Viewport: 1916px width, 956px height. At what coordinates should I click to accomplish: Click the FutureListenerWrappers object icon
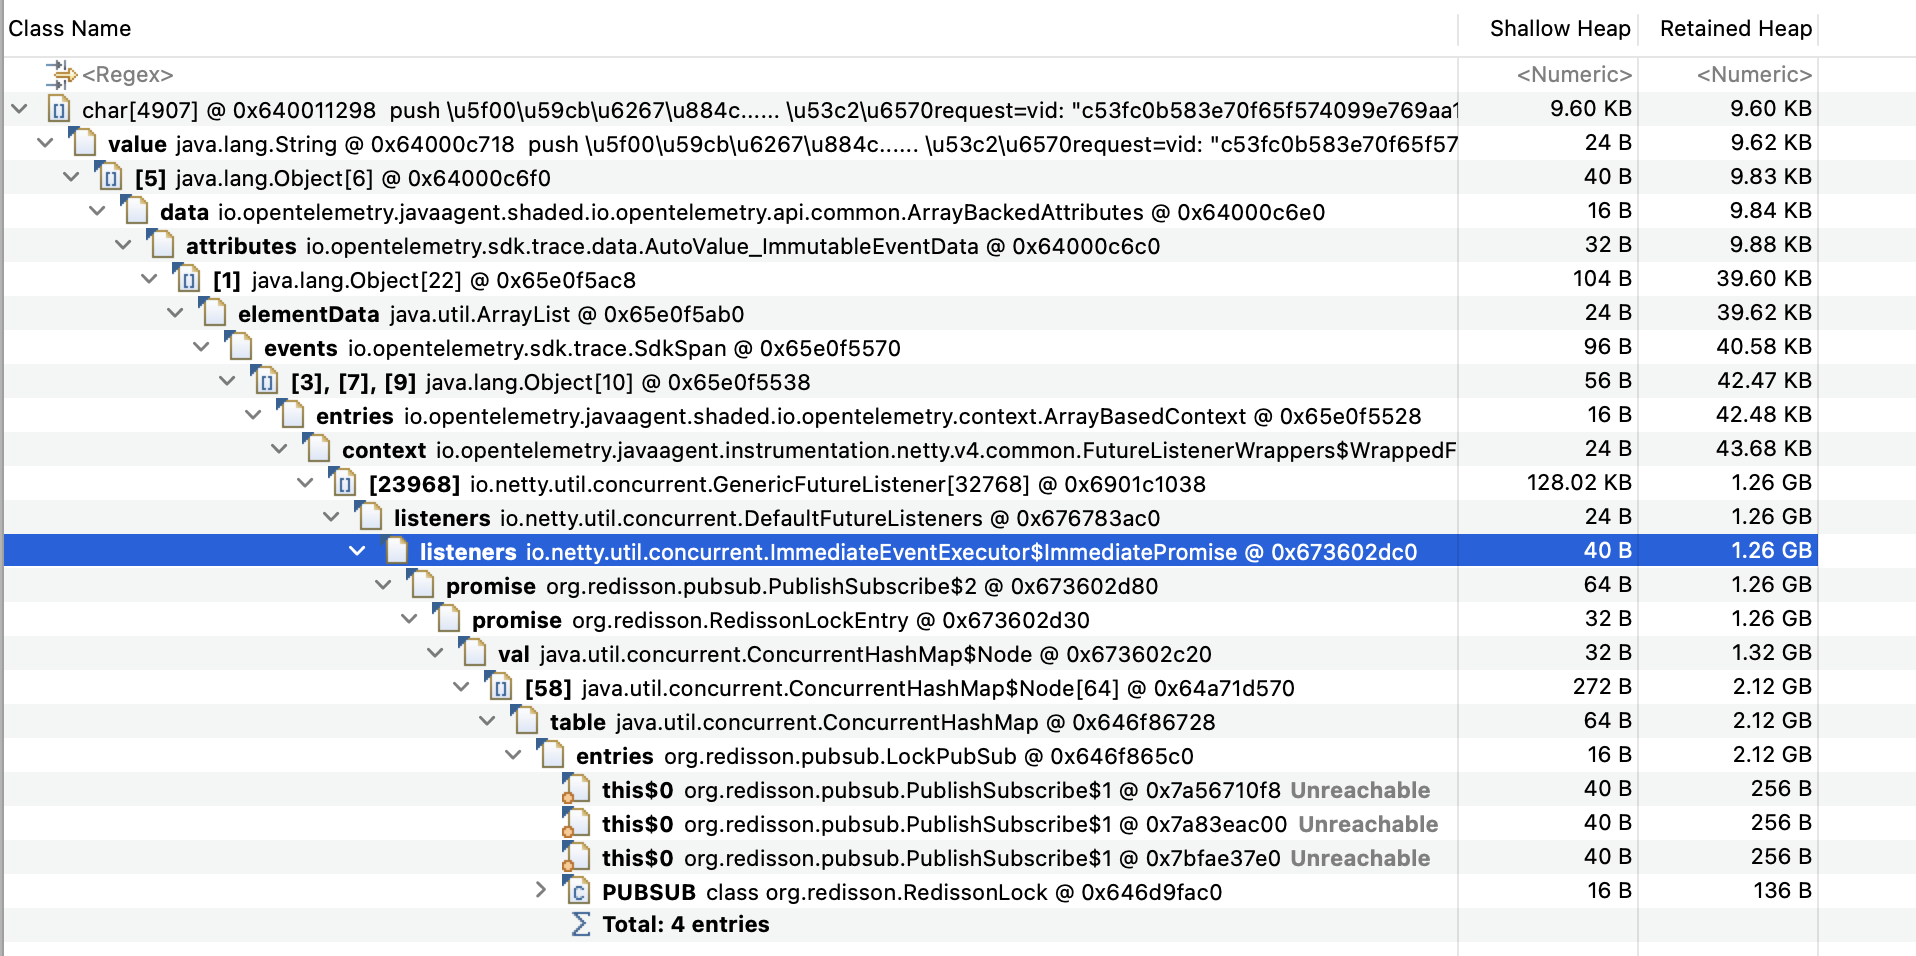[x=318, y=448]
